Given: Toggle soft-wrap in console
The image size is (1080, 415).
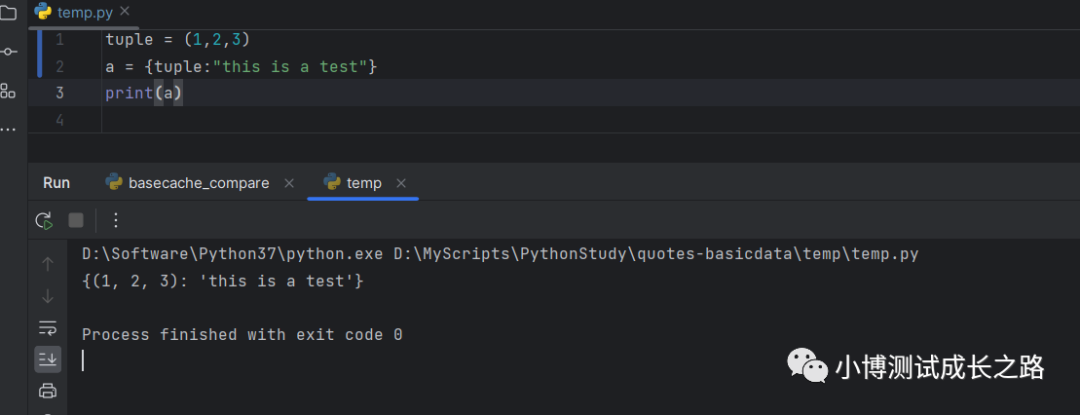Looking at the screenshot, I should coord(48,327).
